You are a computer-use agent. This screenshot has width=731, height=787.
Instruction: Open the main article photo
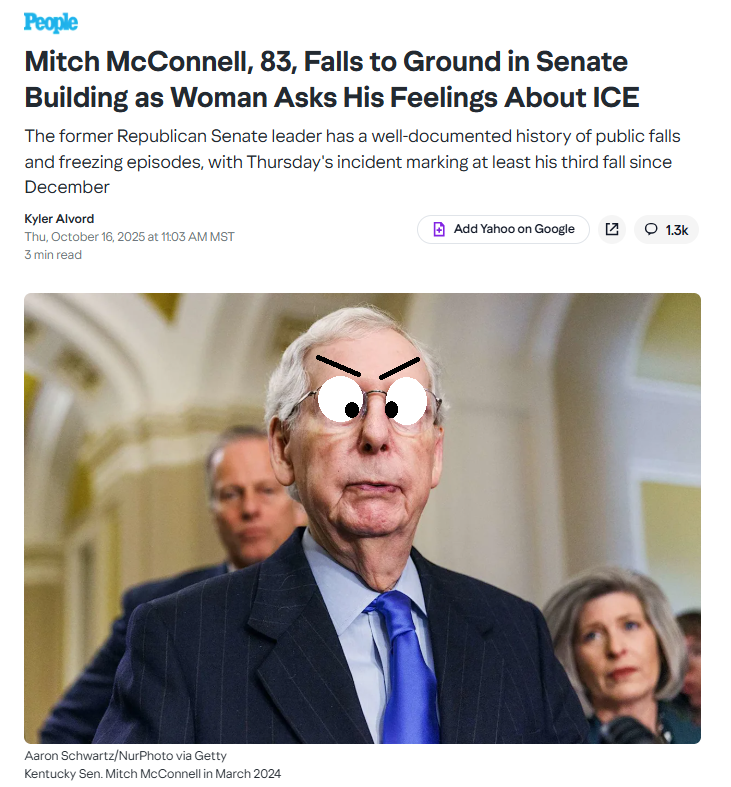coord(362,518)
